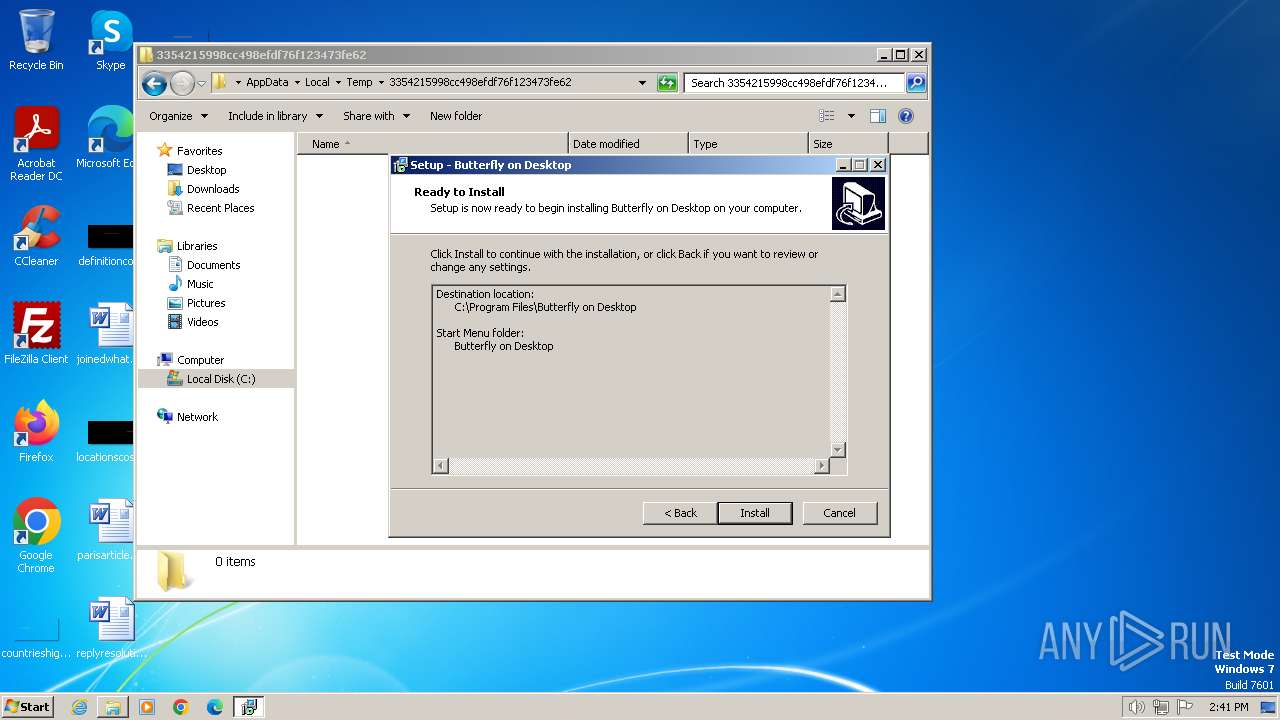1280x720 pixels.
Task: Toggle the preview pane icon
Action: (x=878, y=116)
